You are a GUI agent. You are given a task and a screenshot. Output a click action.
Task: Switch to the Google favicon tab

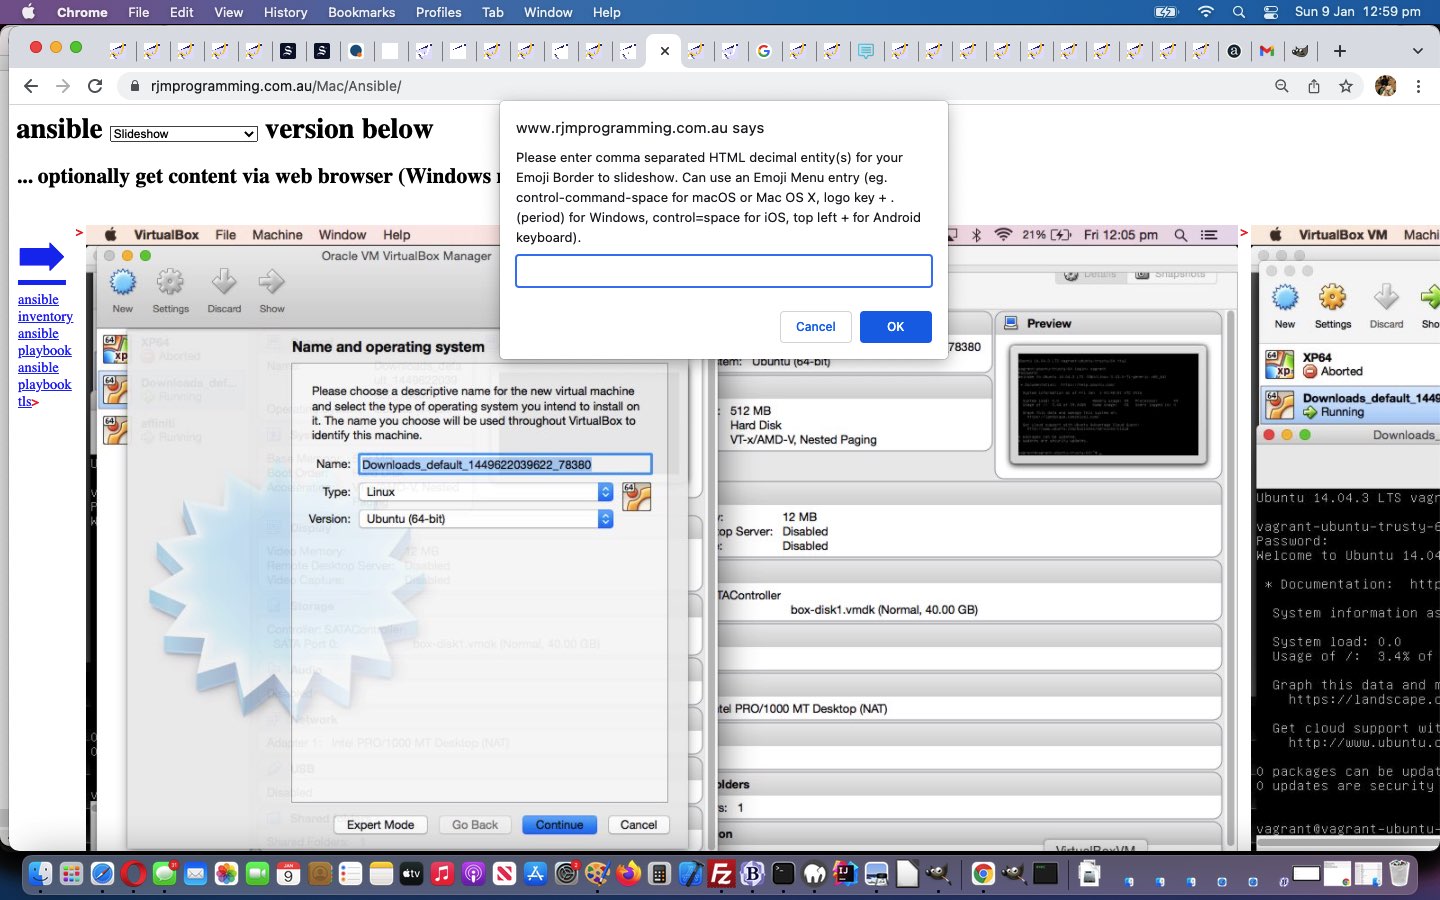point(764,51)
